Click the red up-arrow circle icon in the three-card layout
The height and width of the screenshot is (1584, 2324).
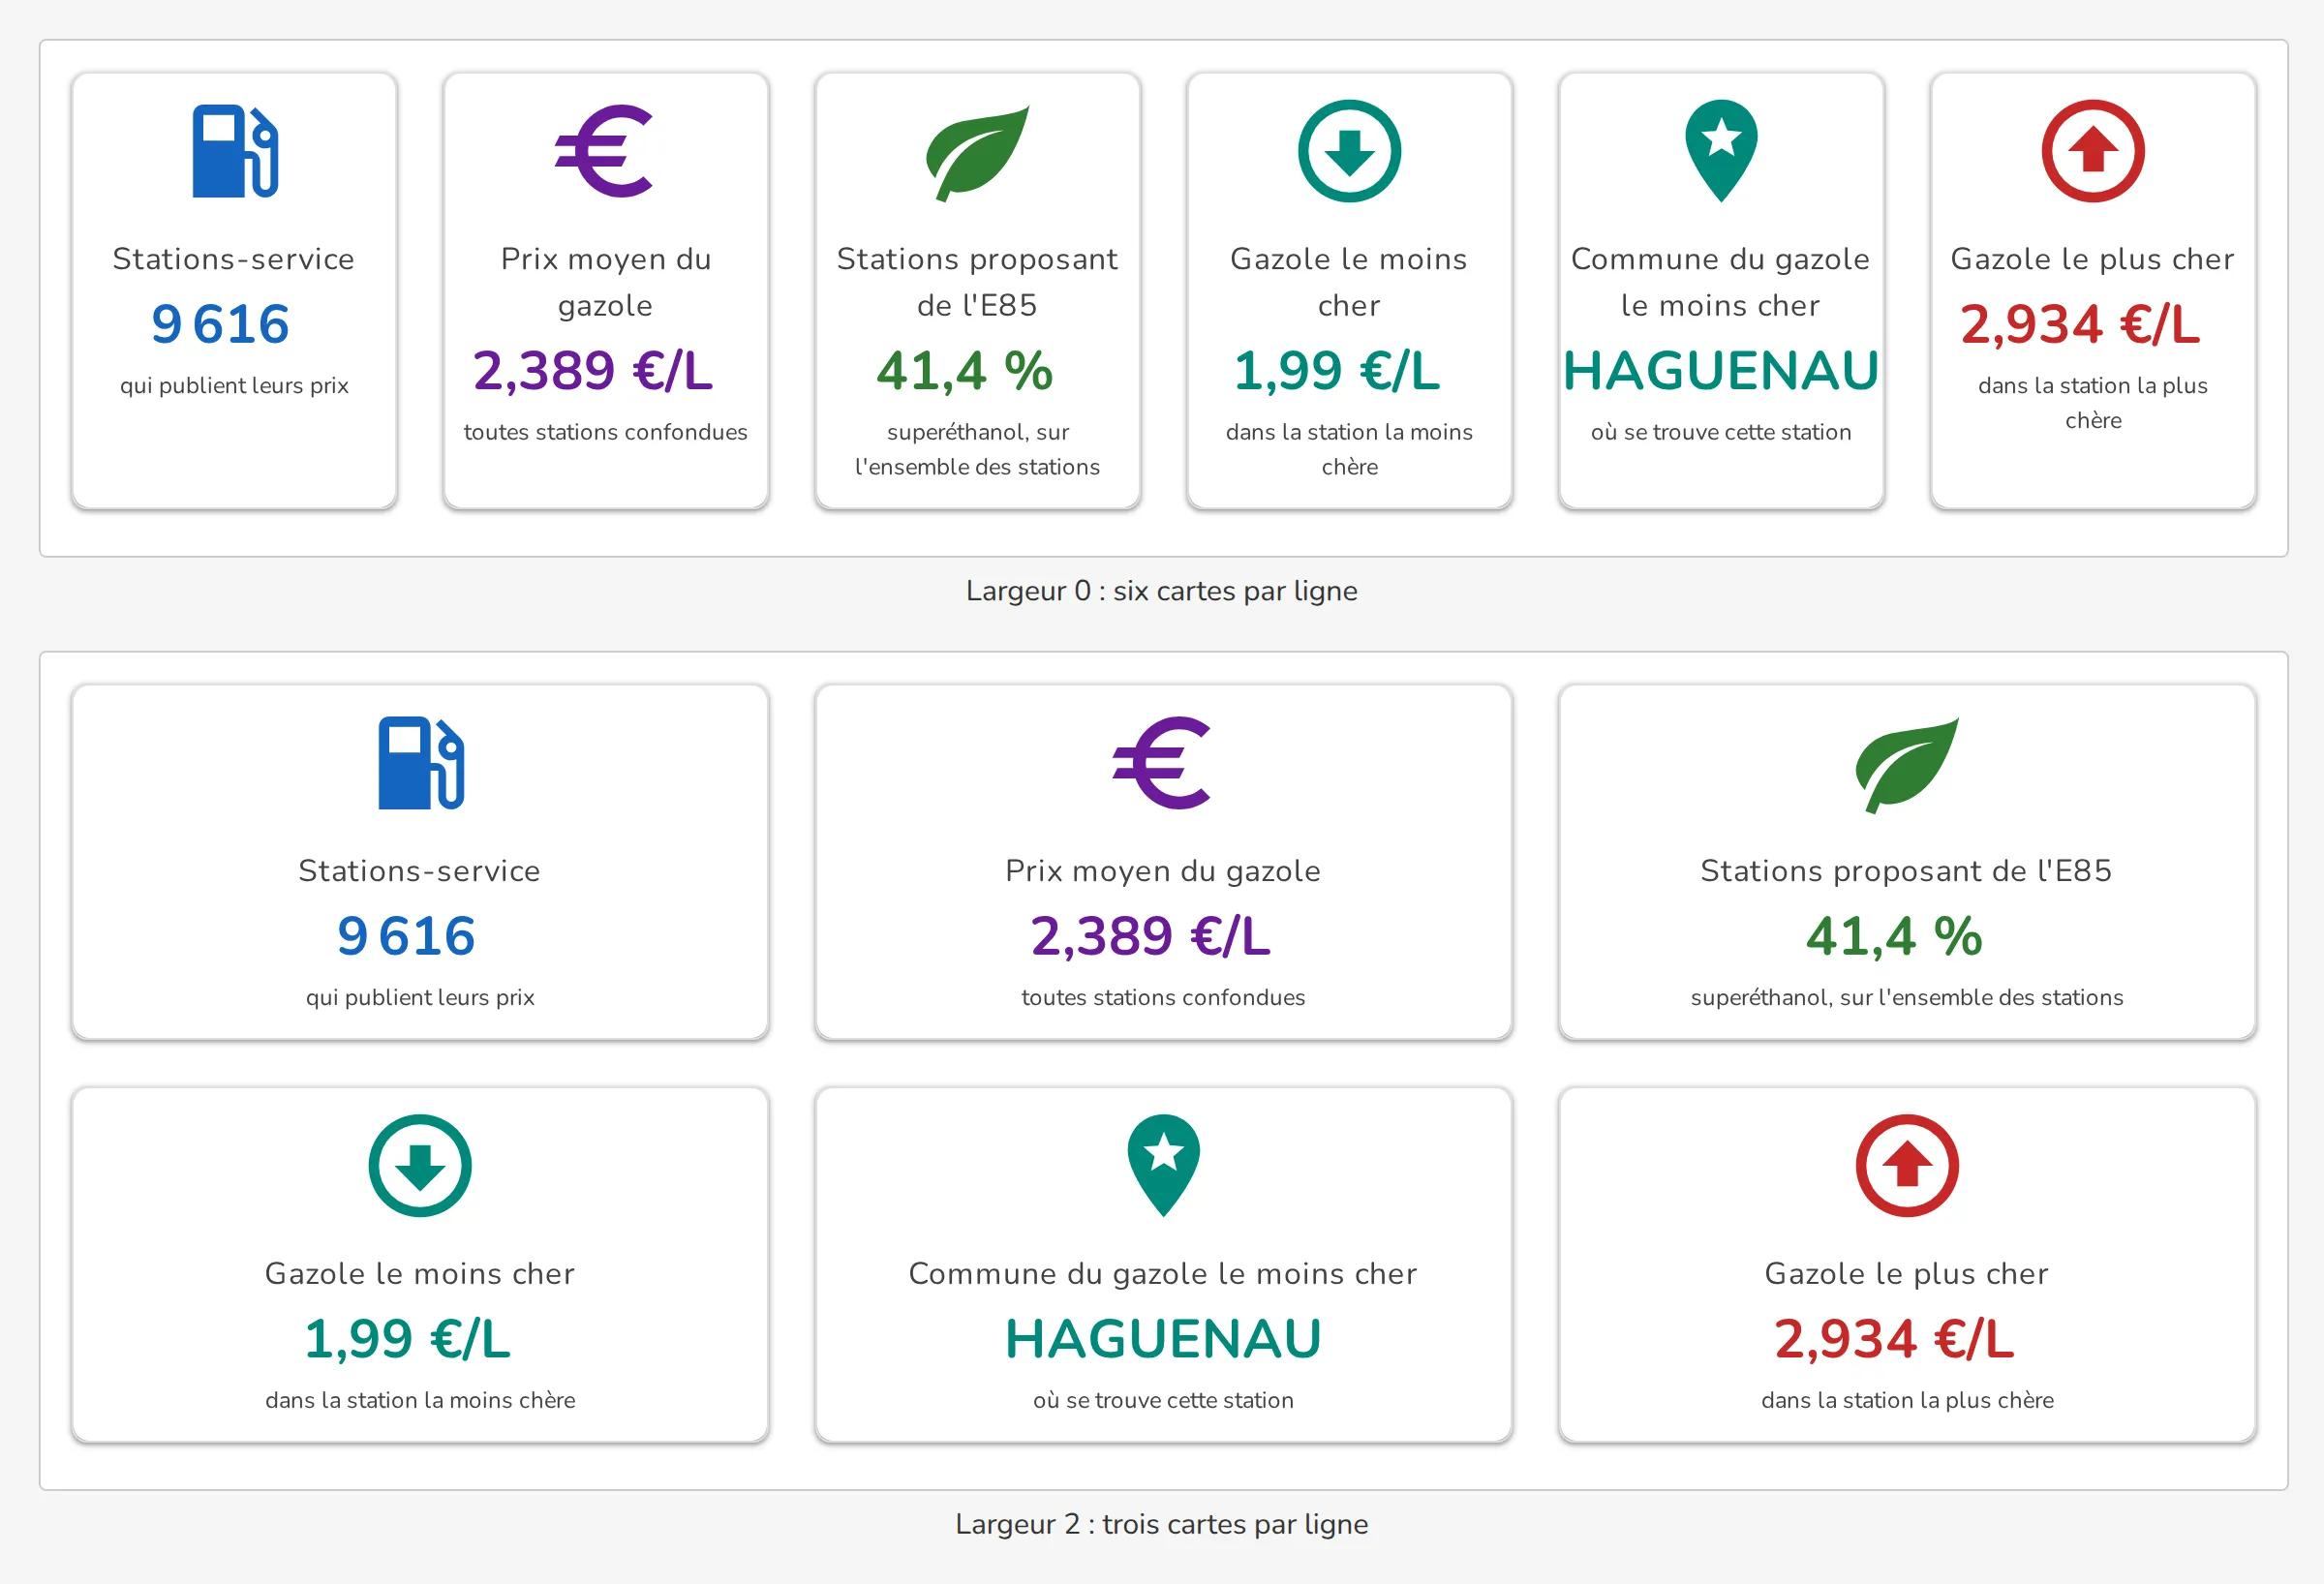pyautogui.click(x=1907, y=1166)
